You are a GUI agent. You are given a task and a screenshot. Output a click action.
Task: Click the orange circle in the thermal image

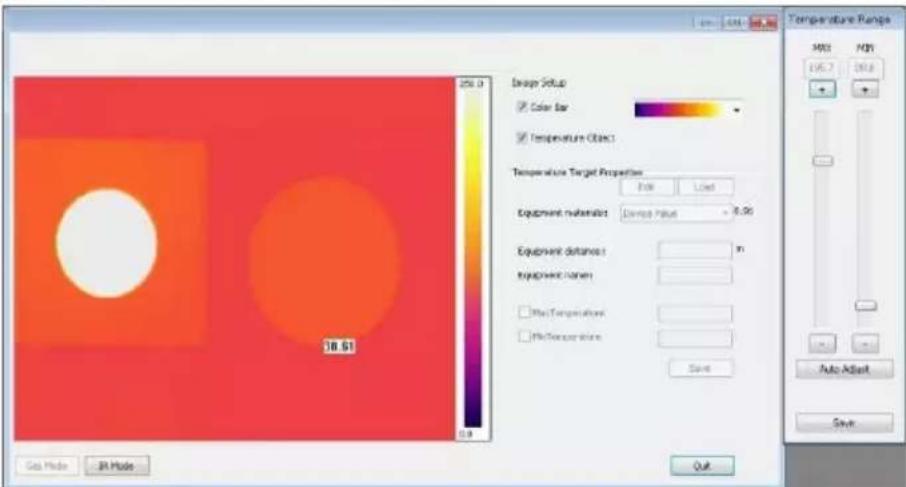pyautogui.click(x=325, y=260)
